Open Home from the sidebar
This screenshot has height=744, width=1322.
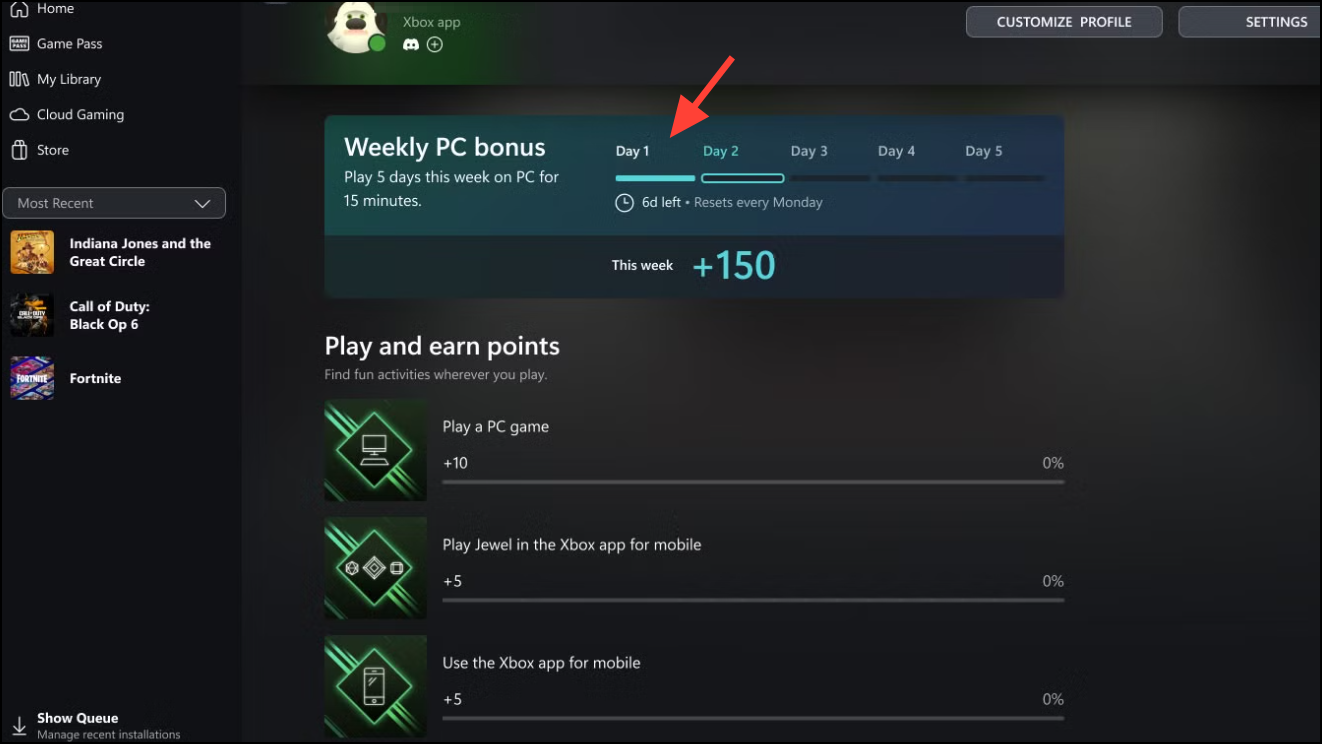pyautogui.click(x=55, y=9)
